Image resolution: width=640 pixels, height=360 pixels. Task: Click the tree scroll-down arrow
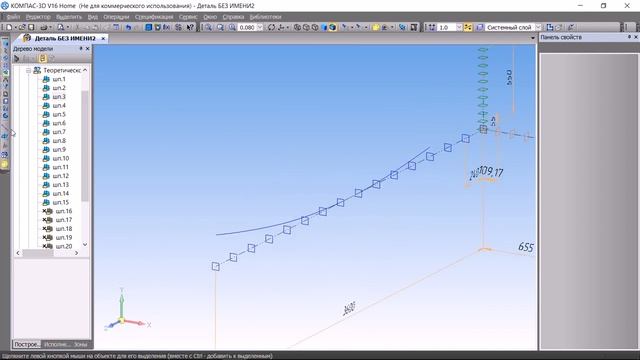(85, 244)
